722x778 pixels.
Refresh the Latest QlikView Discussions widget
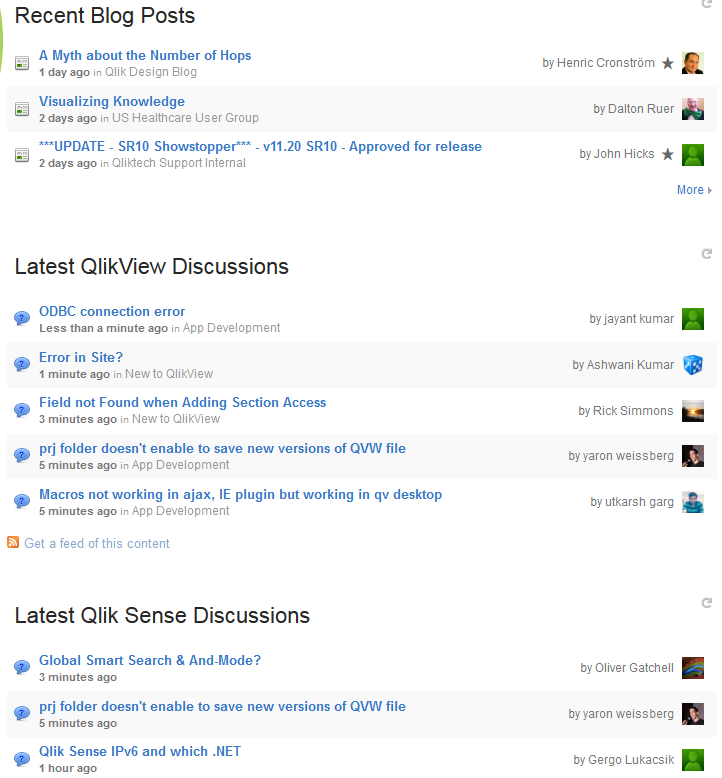[x=707, y=254]
